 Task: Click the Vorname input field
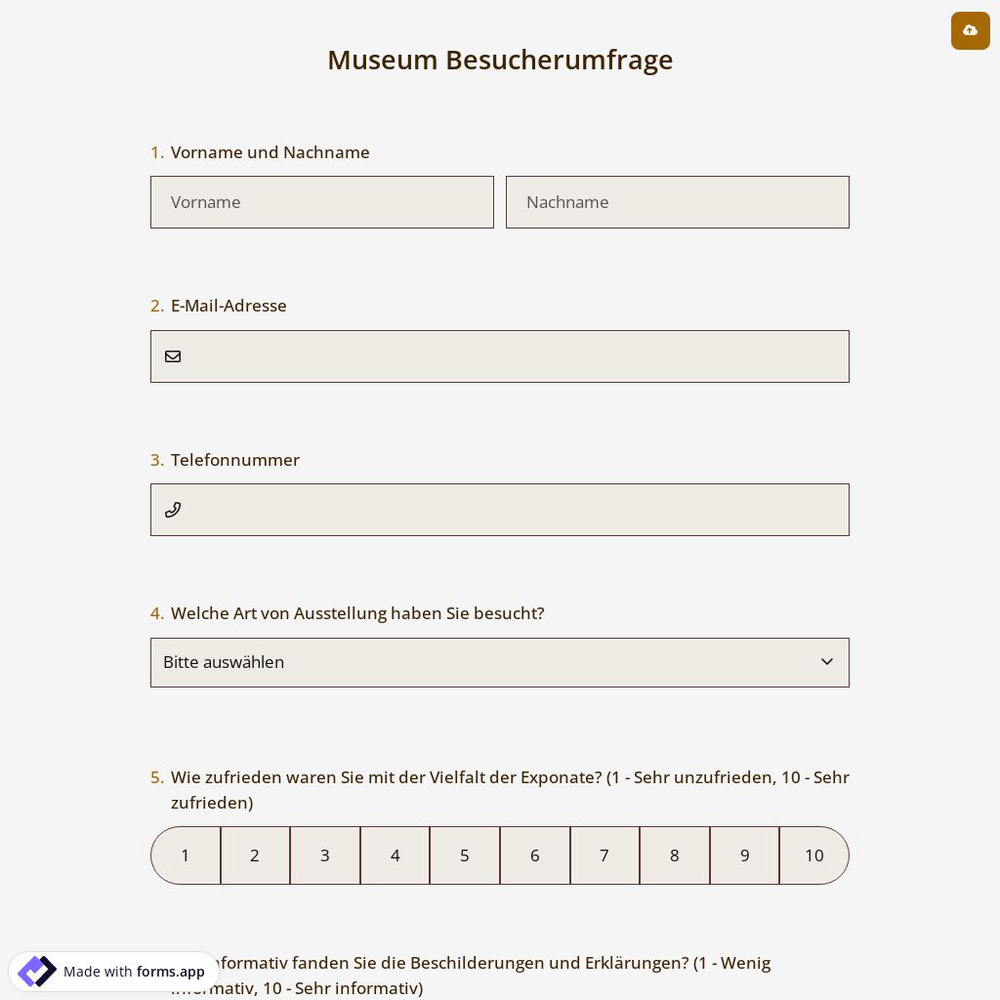322,202
